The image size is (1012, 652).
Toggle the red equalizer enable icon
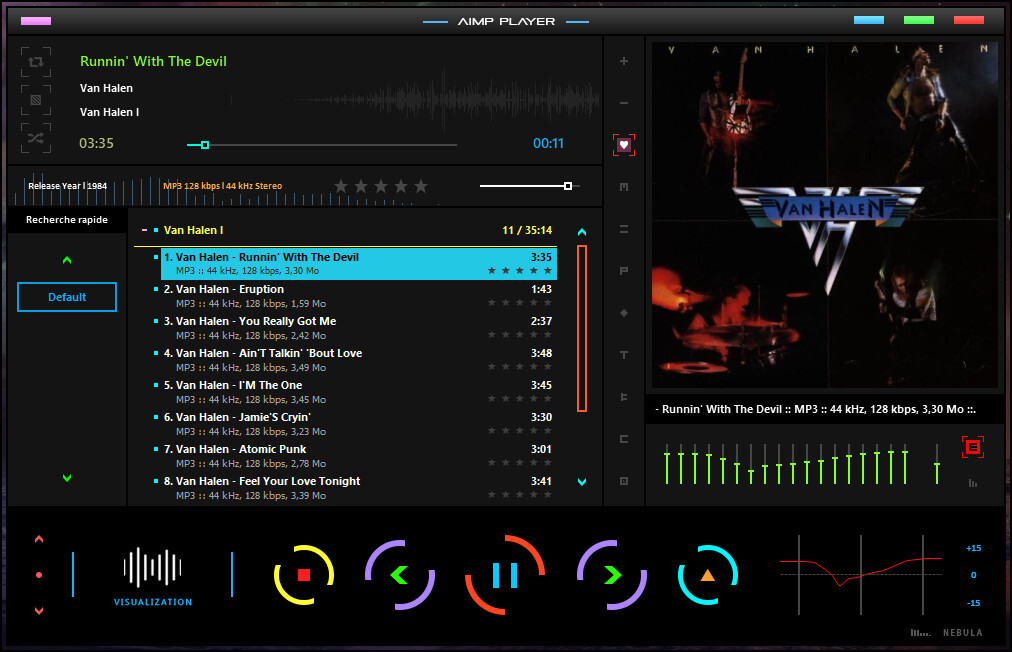[x=973, y=447]
